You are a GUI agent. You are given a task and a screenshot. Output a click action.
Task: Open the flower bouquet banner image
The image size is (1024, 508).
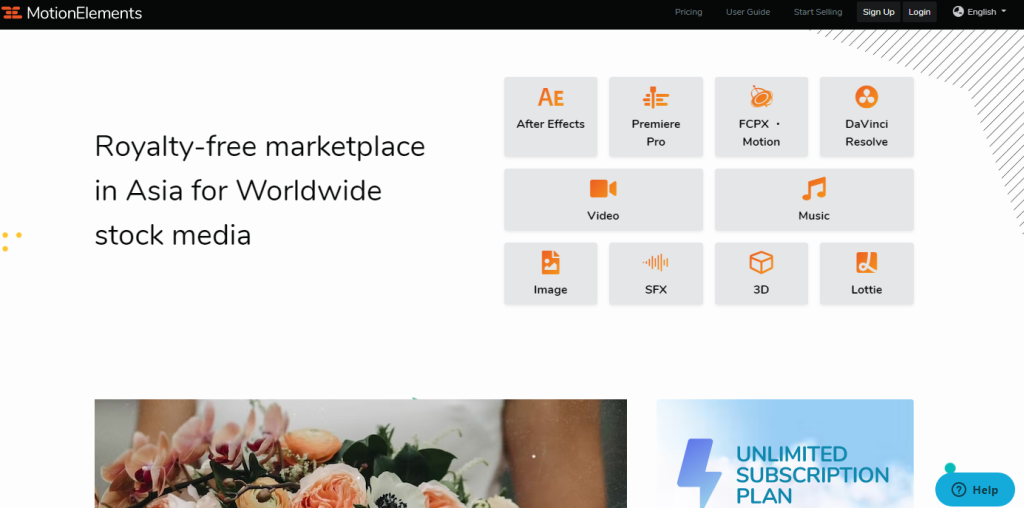(360, 454)
